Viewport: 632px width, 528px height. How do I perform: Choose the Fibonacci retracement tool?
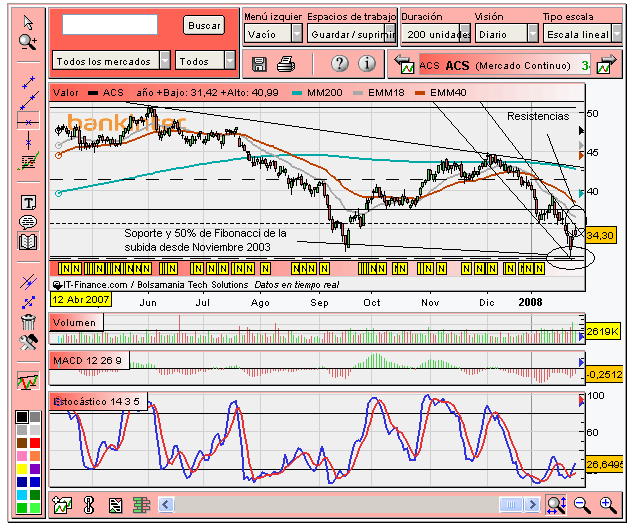click(28, 161)
